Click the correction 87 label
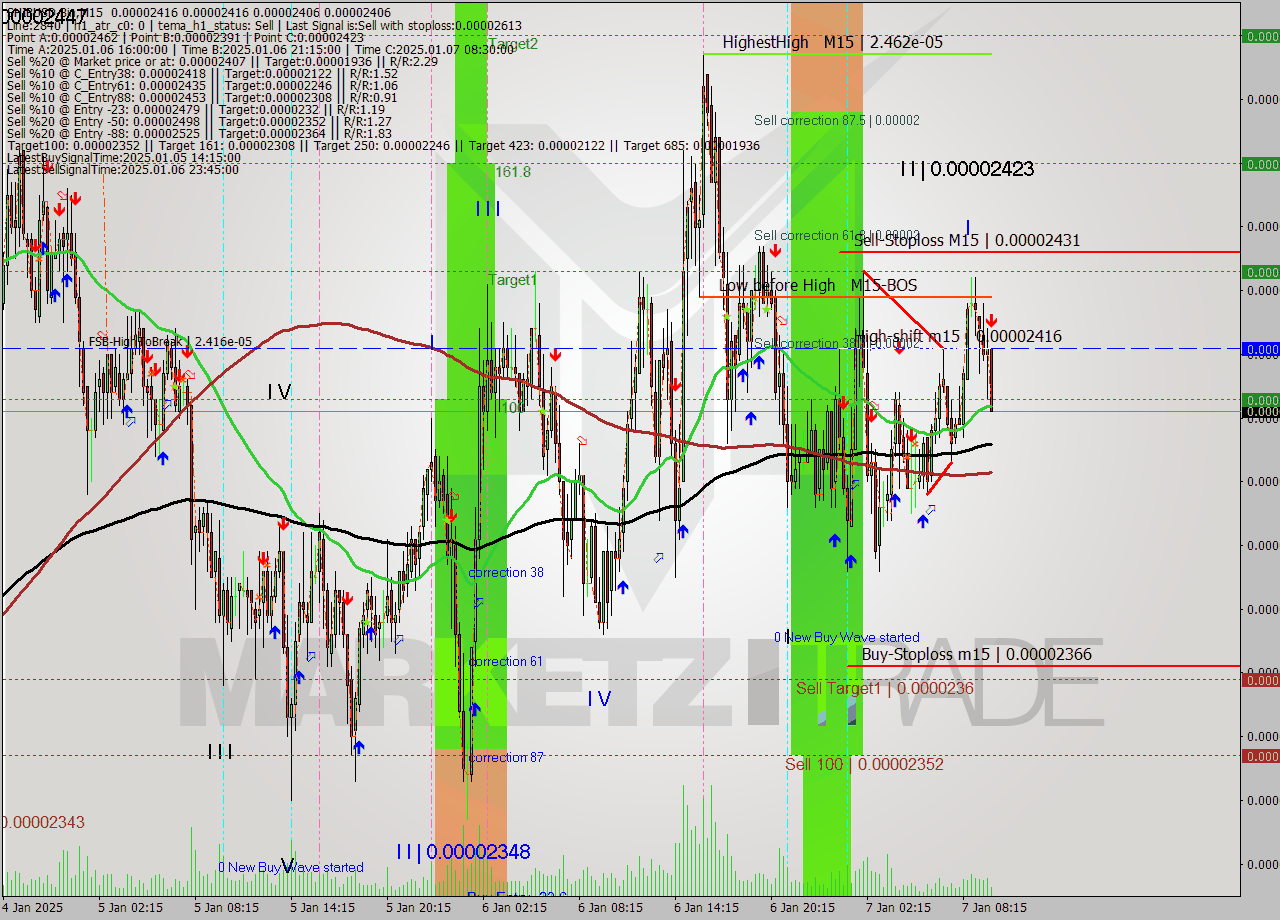This screenshot has width=1280, height=920. pos(506,757)
